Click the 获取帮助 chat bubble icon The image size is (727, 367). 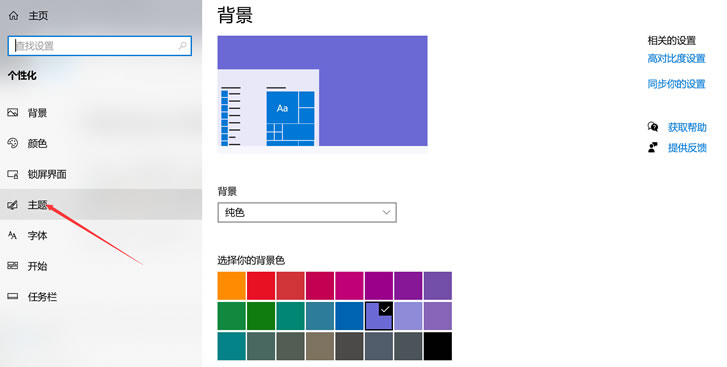653,127
